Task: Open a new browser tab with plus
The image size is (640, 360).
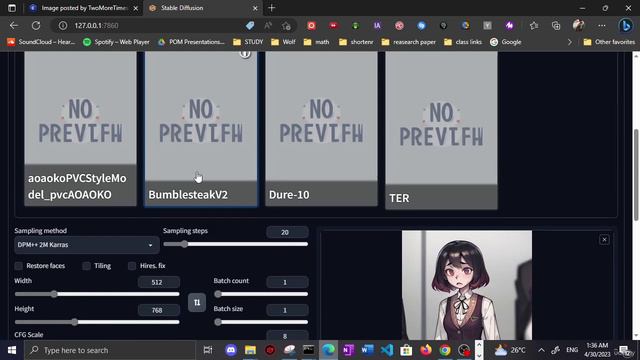Action: pos(271,8)
